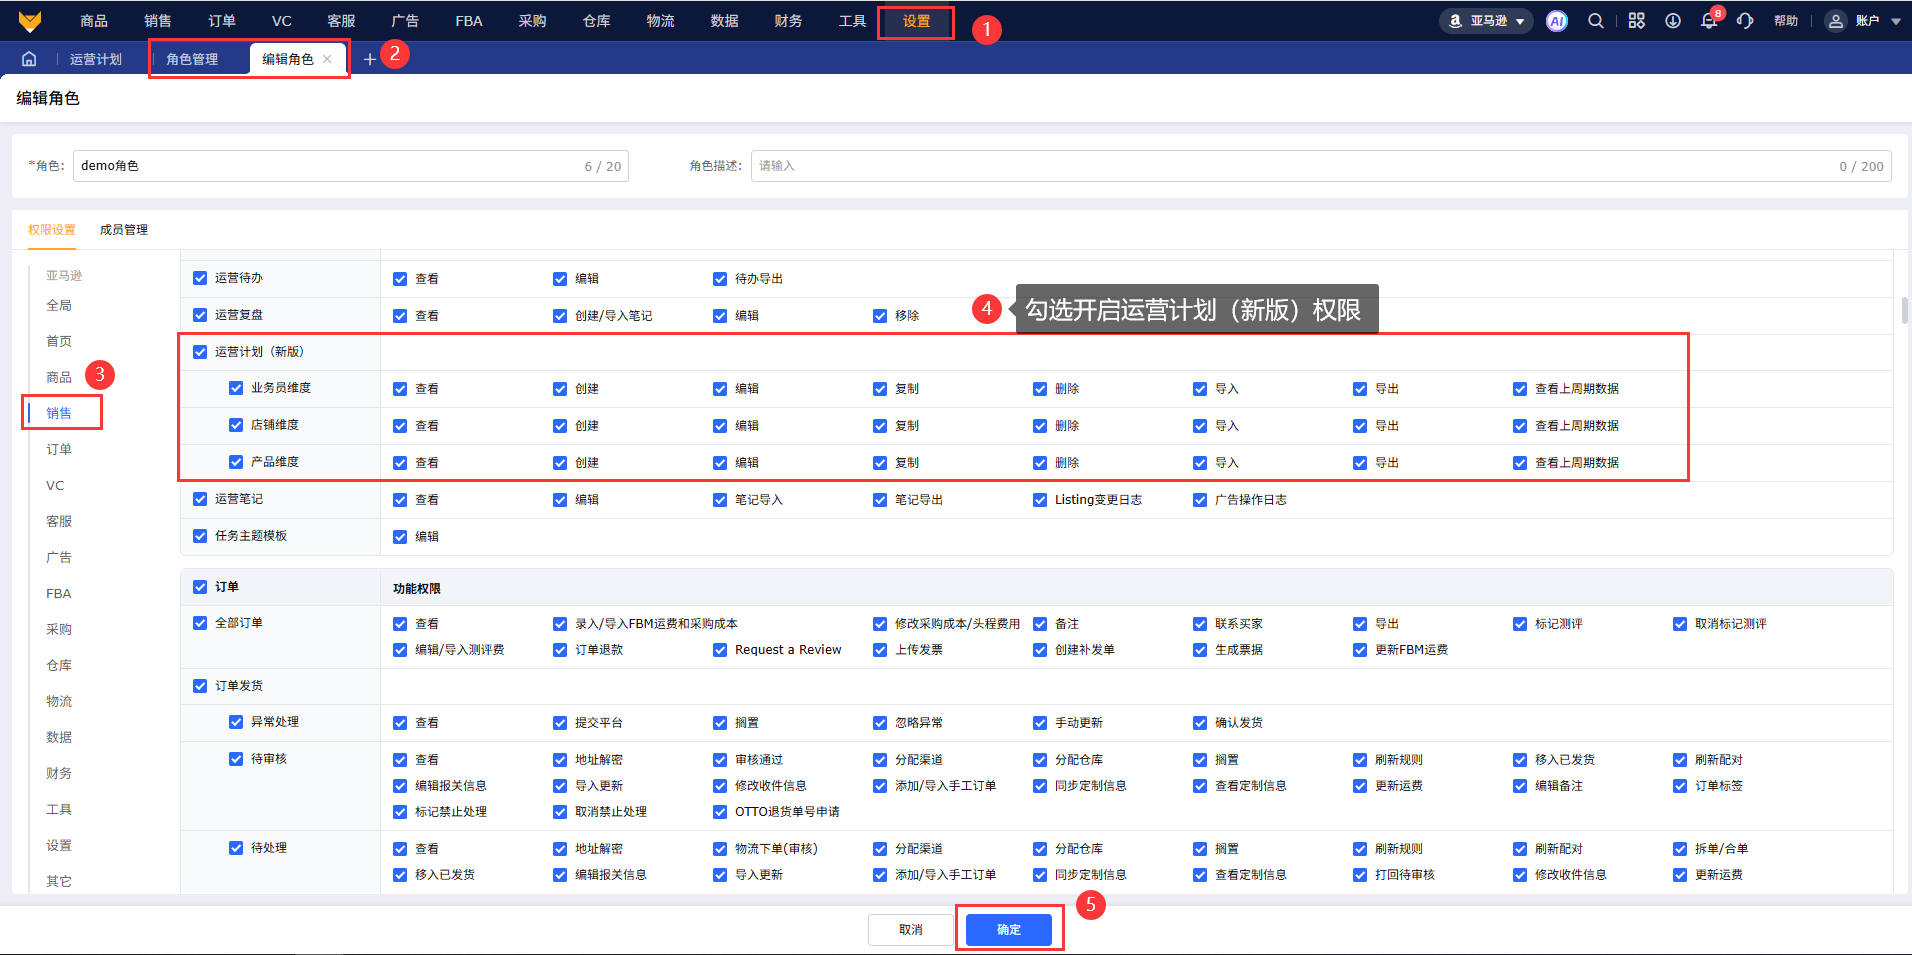Click the 确定 button

1008,929
